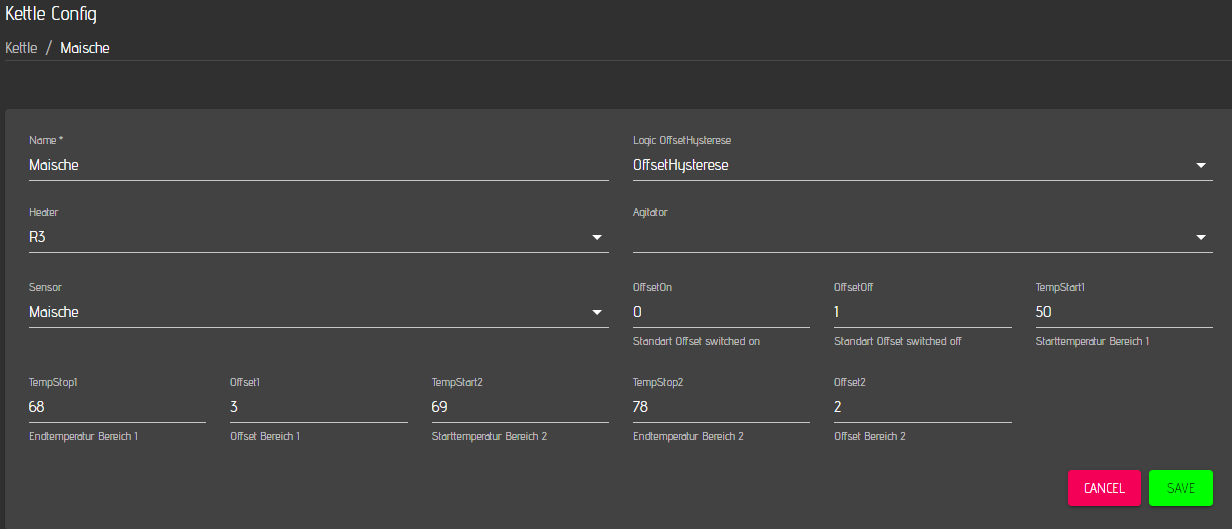
Task: Click the Offset1 field showing 3
Action: [x=318, y=408]
